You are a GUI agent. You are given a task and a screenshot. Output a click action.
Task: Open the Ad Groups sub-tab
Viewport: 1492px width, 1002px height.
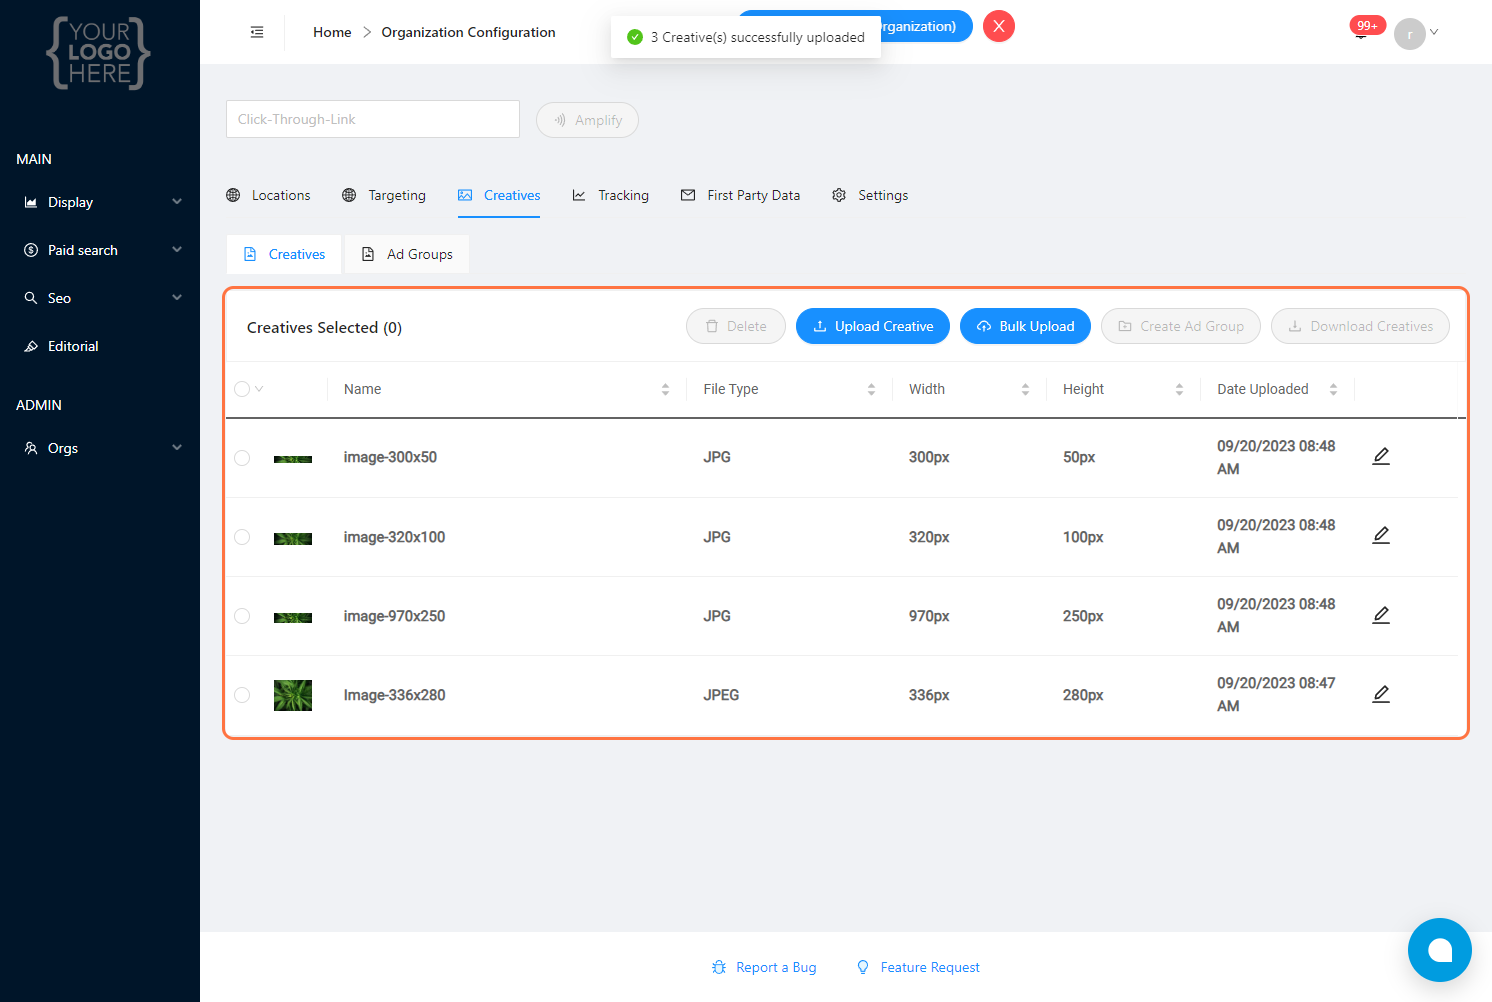coord(407,254)
